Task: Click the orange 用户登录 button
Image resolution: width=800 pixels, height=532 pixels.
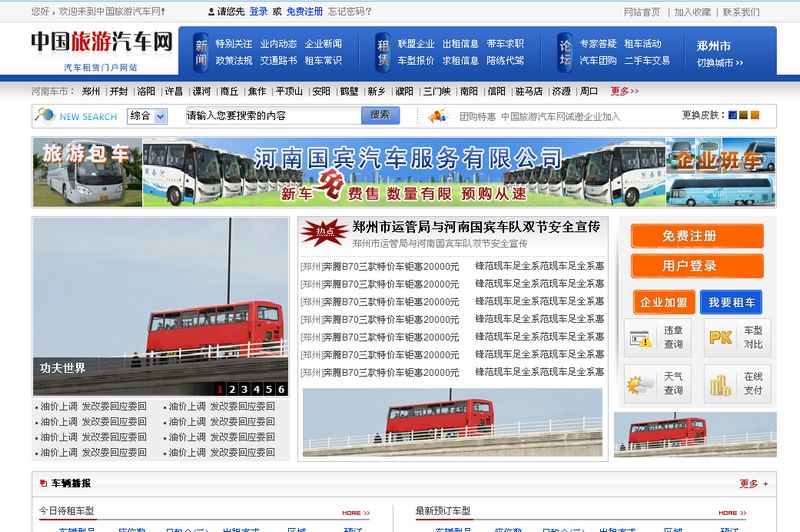Action: point(697,266)
